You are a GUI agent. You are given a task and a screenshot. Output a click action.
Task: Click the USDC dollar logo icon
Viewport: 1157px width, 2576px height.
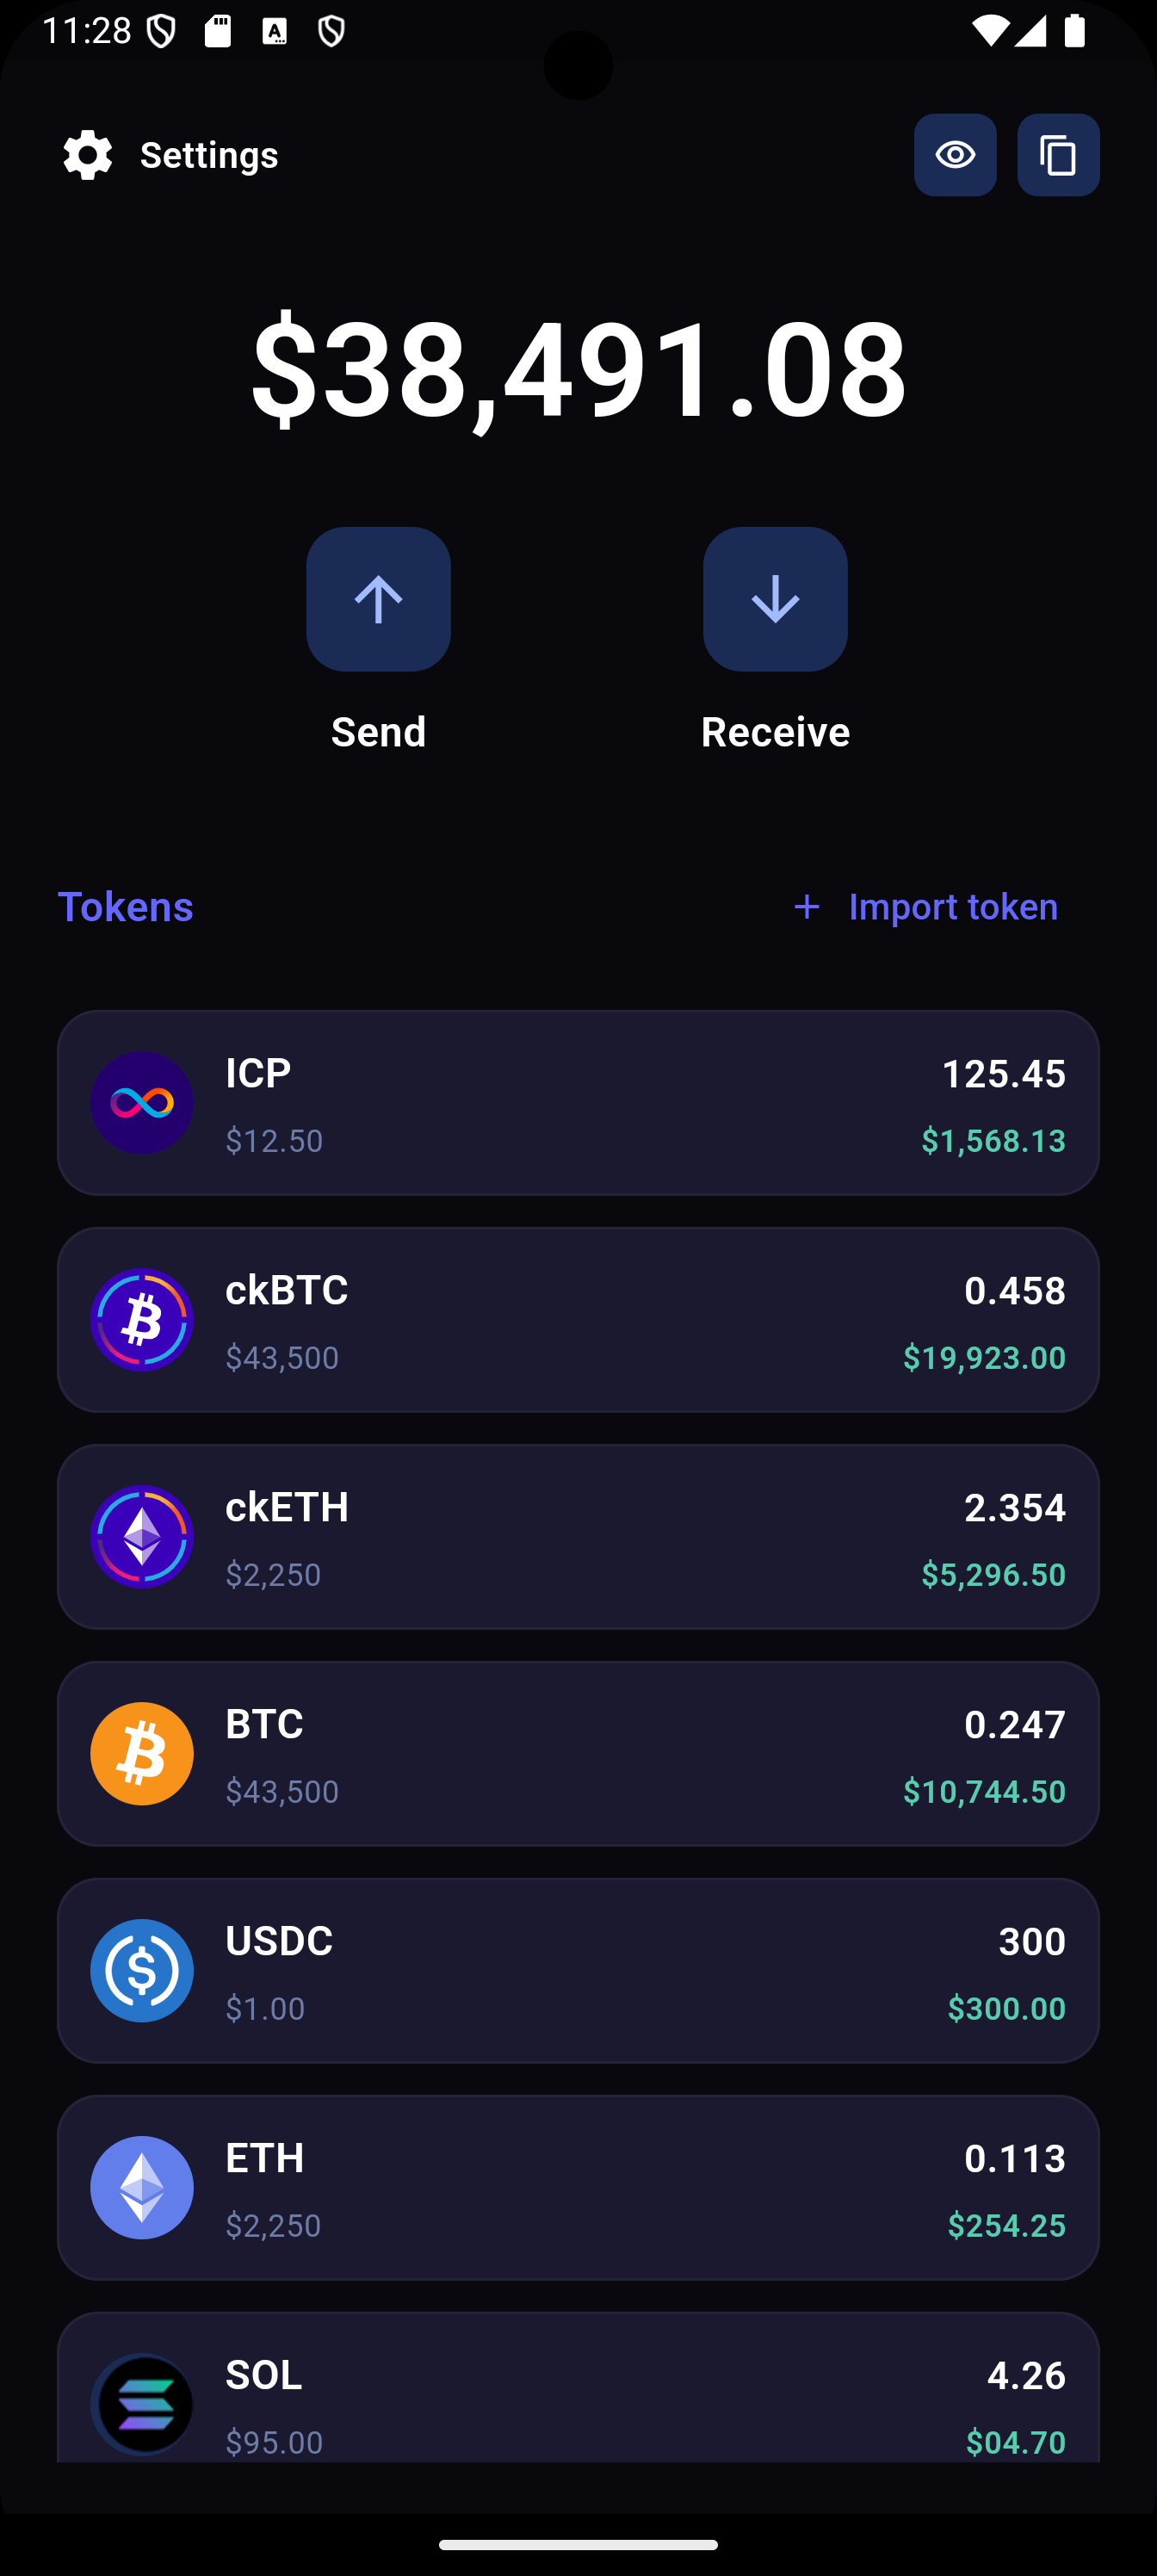[x=142, y=1971]
